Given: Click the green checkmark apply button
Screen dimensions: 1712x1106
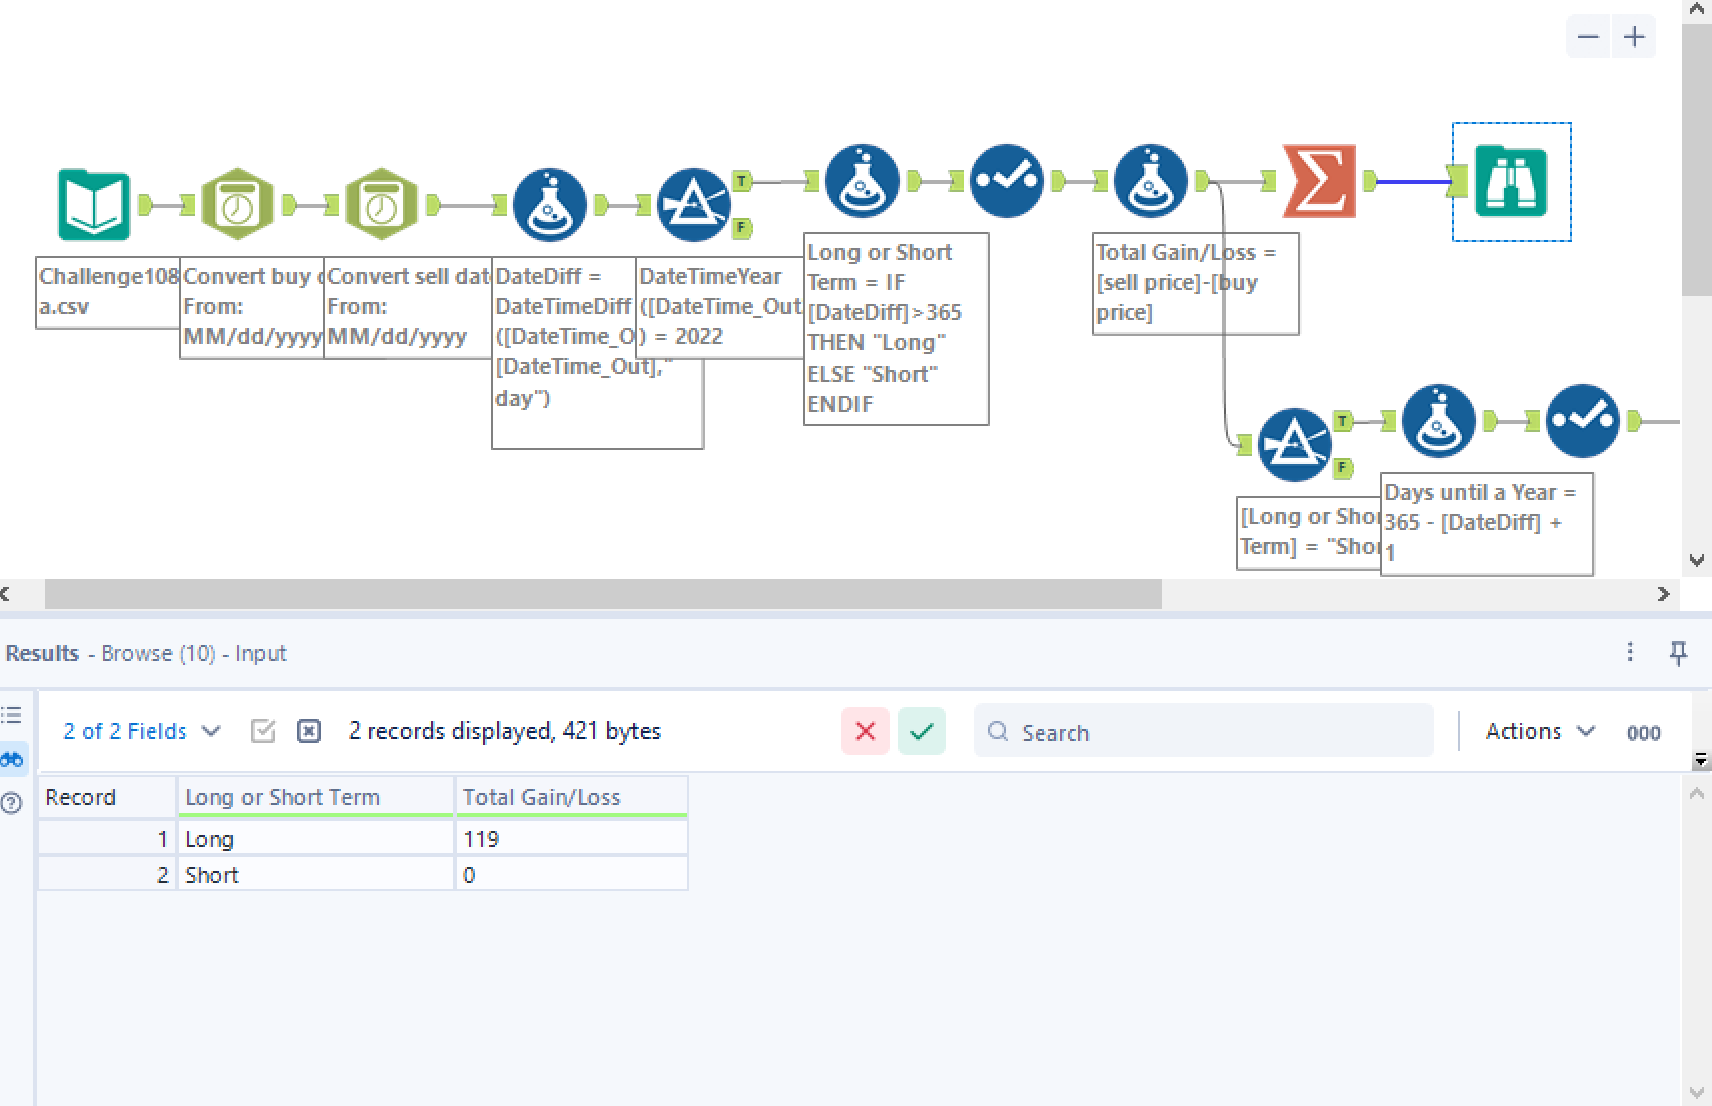Looking at the screenshot, I should [922, 731].
